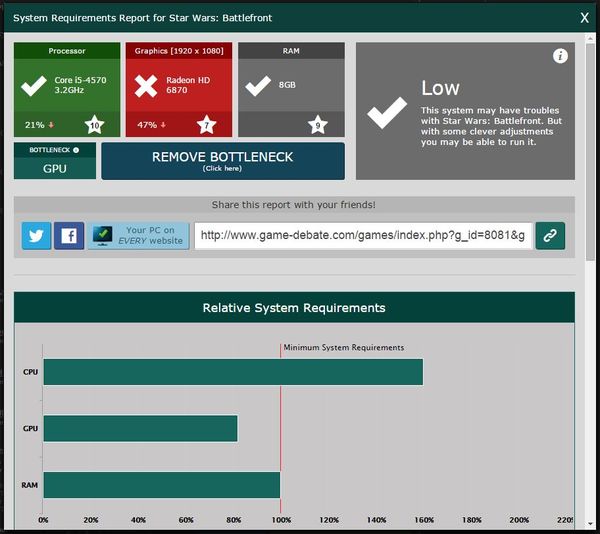Click the Processor star rating 10 badge
This screenshot has width=600, height=534.
click(x=94, y=125)
